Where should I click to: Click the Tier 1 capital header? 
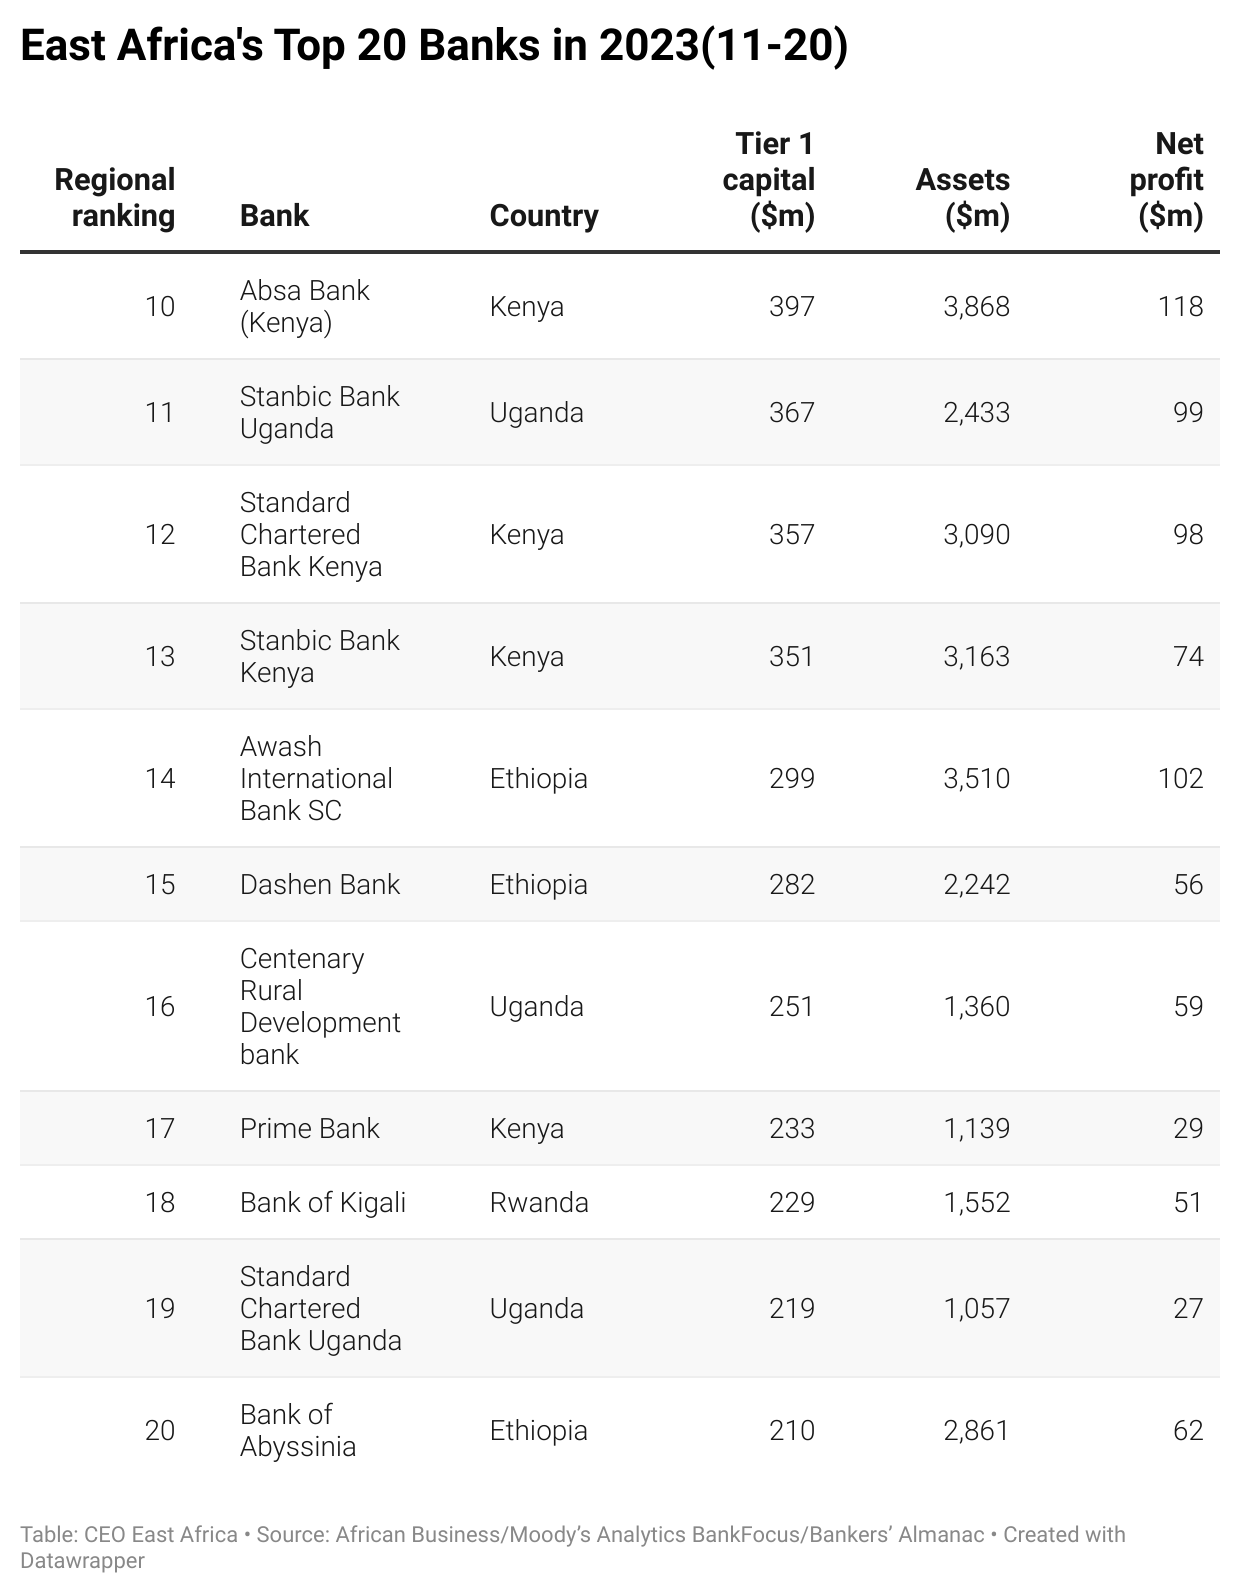click(769, 180)
